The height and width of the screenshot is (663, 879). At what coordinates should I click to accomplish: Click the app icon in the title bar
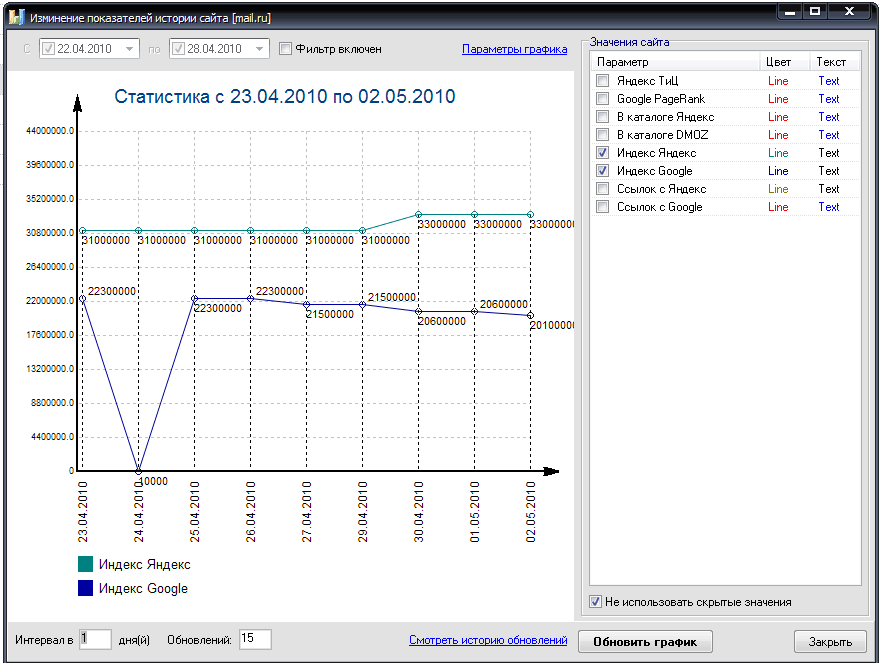point(15,18)
